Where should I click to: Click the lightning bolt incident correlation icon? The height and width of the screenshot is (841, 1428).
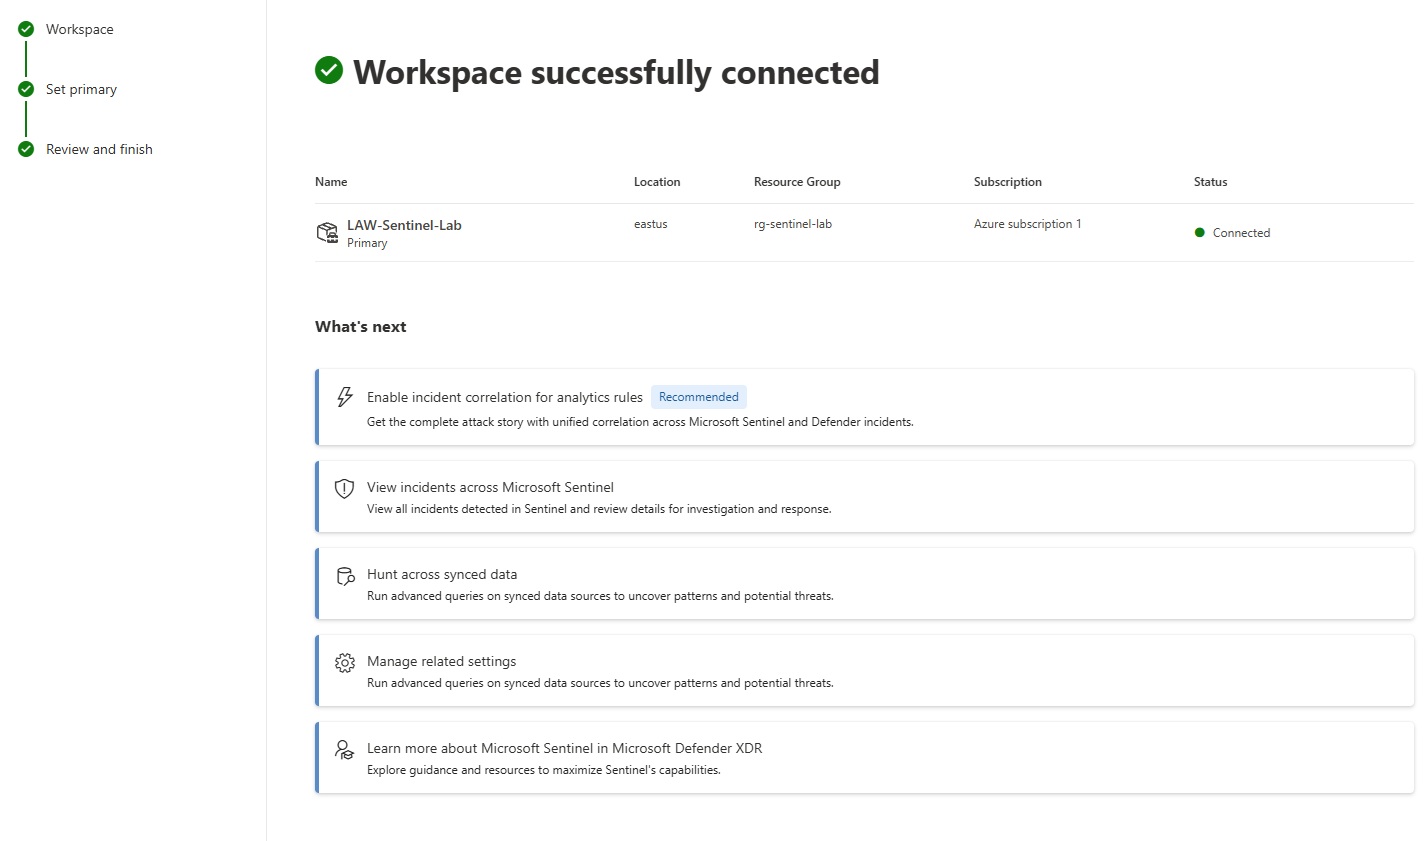(345, 397)
